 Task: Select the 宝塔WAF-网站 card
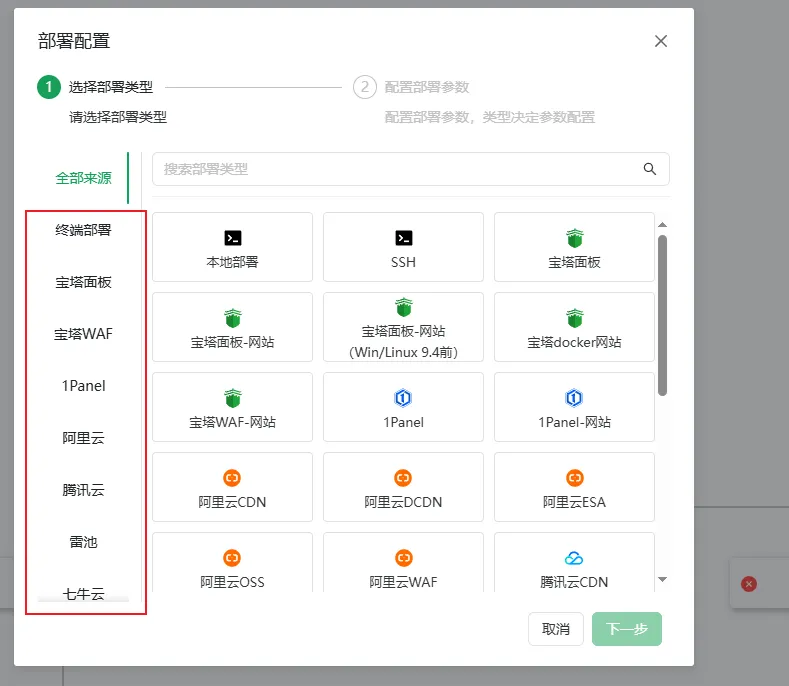click(232, 407)
